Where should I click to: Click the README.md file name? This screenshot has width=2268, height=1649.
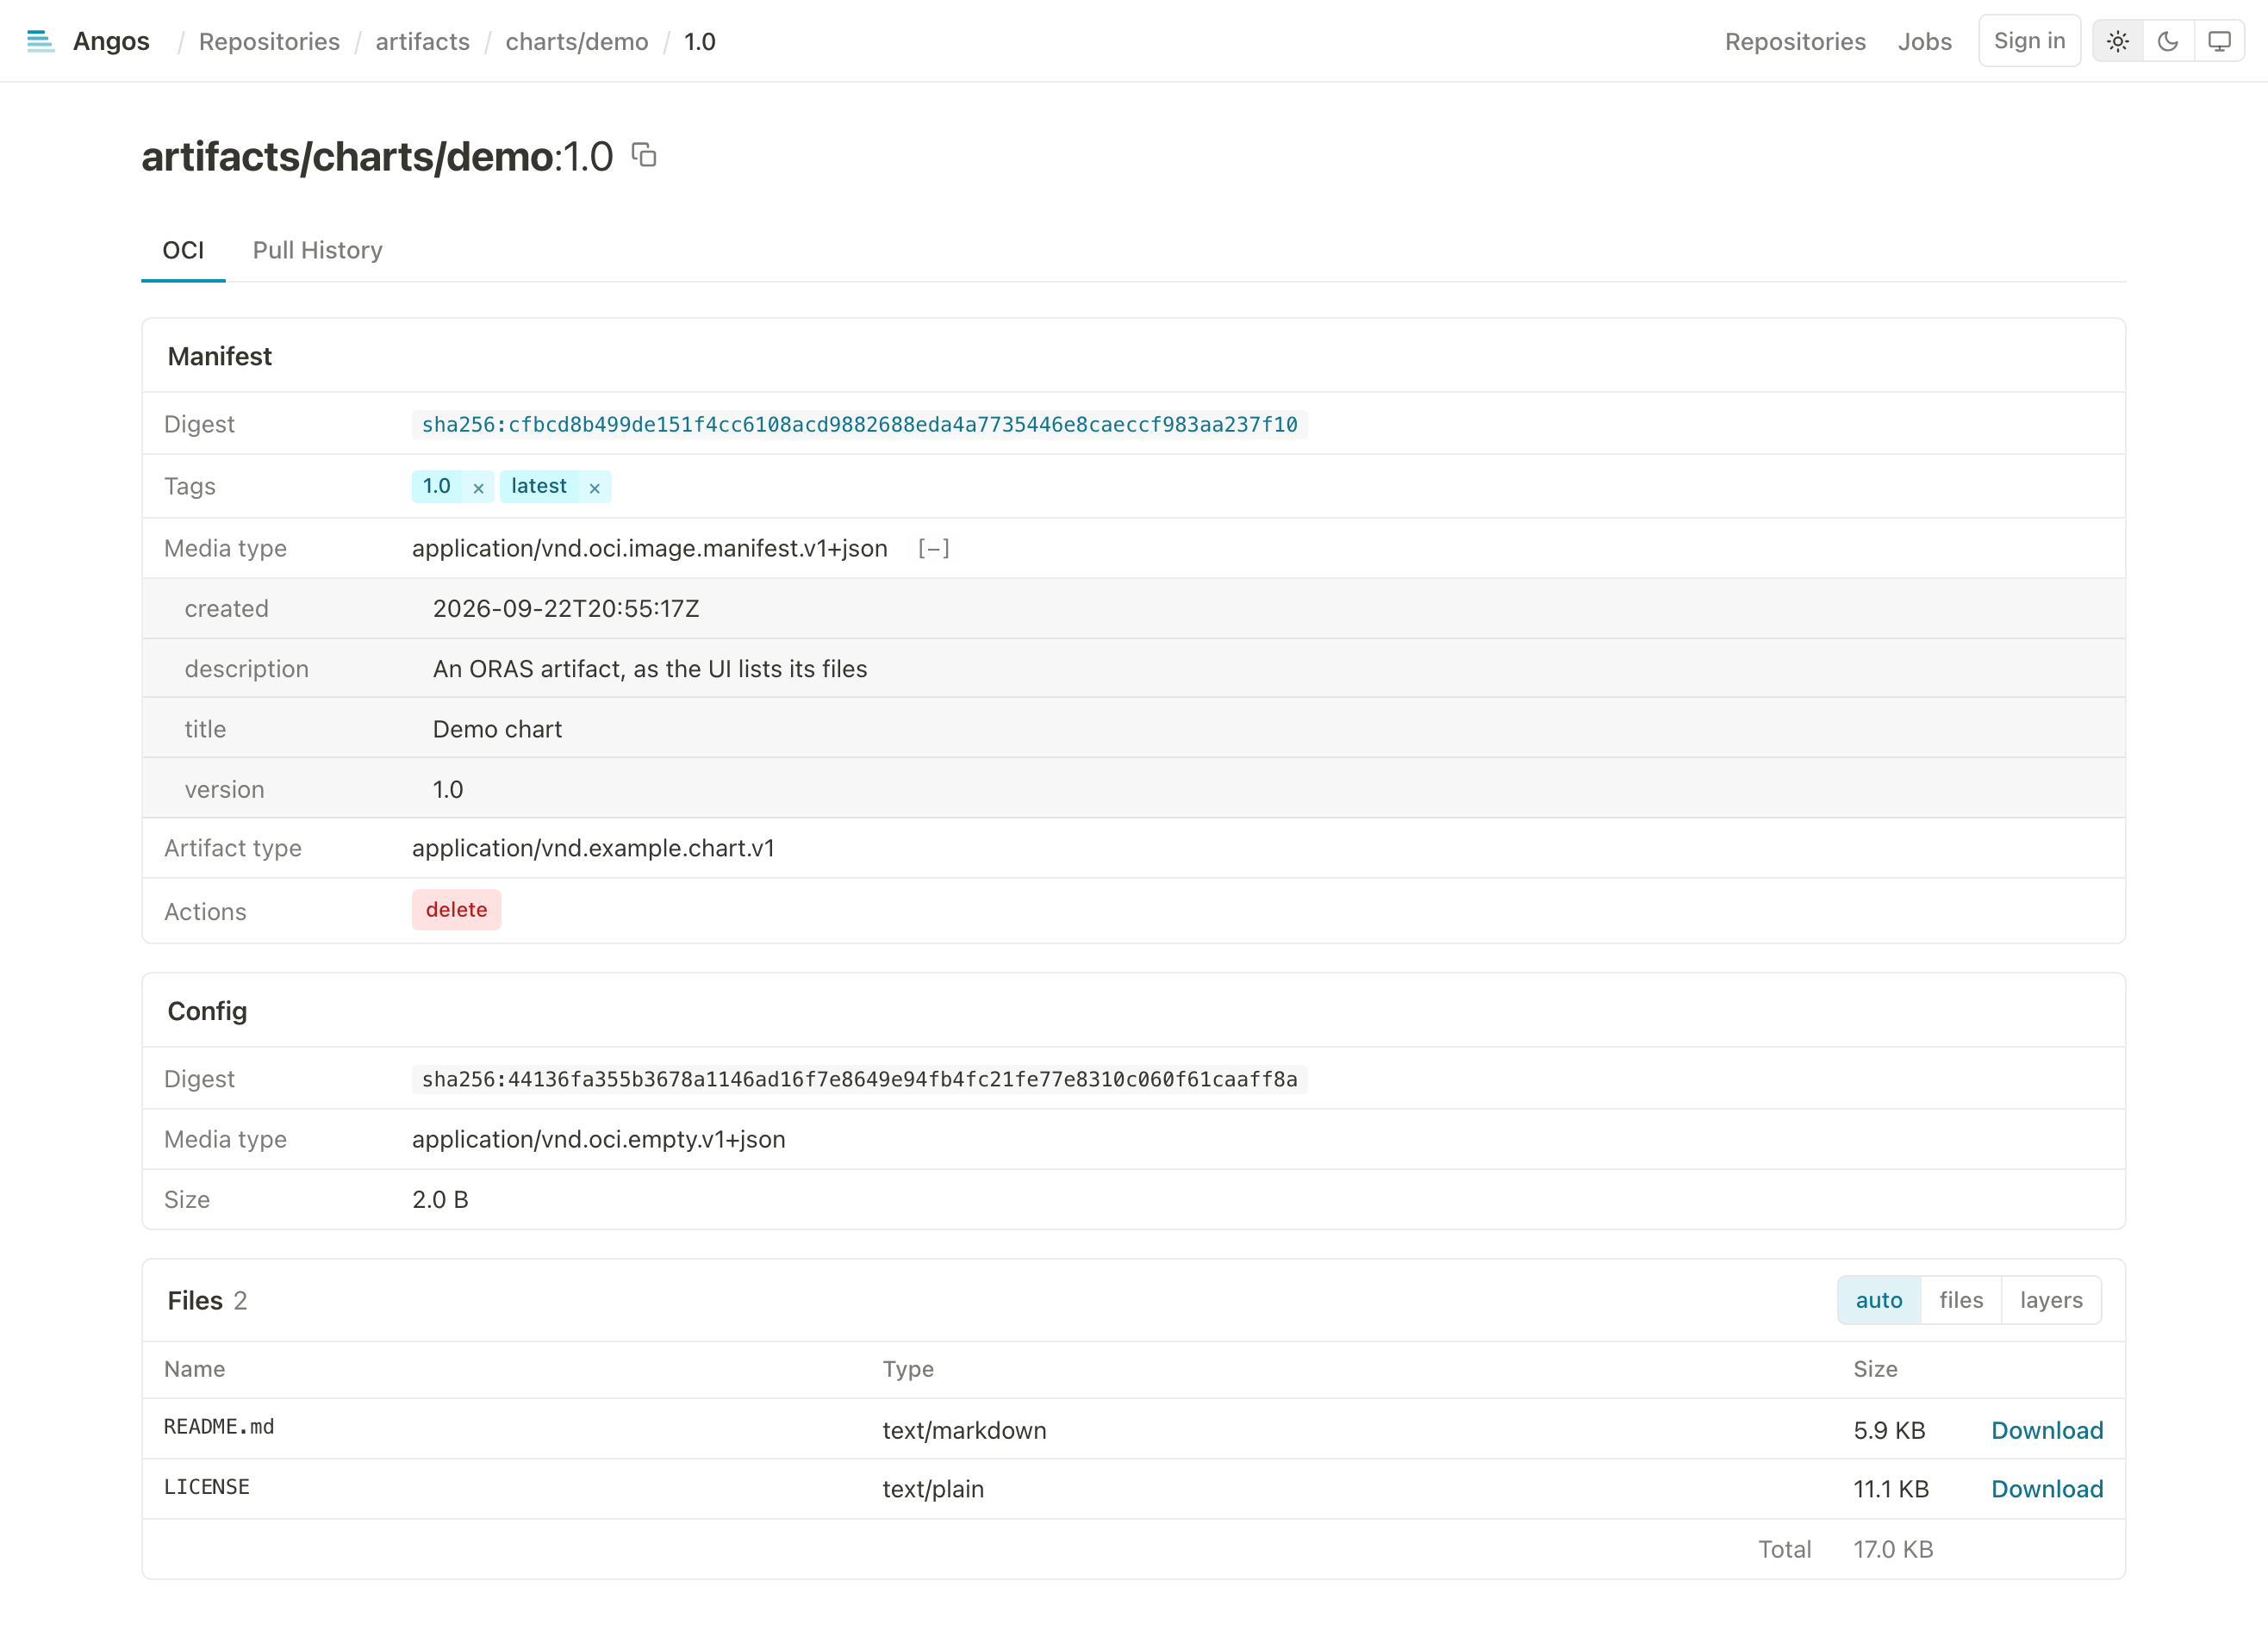click(219, 1427)
